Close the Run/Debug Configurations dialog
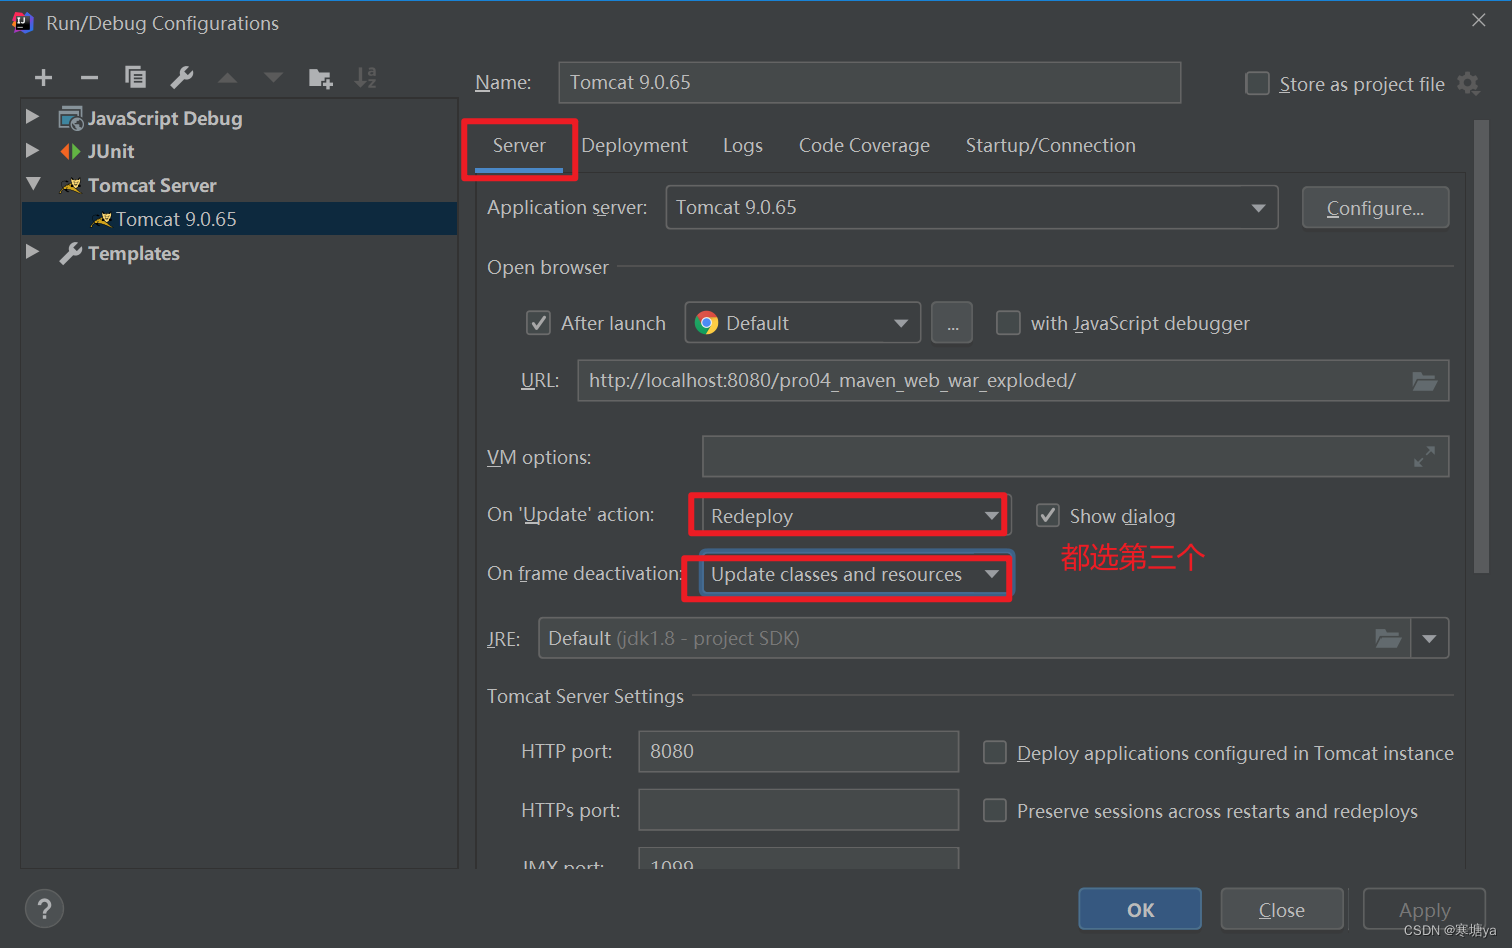This screenshot has width=1512, height=948. 1479,20
